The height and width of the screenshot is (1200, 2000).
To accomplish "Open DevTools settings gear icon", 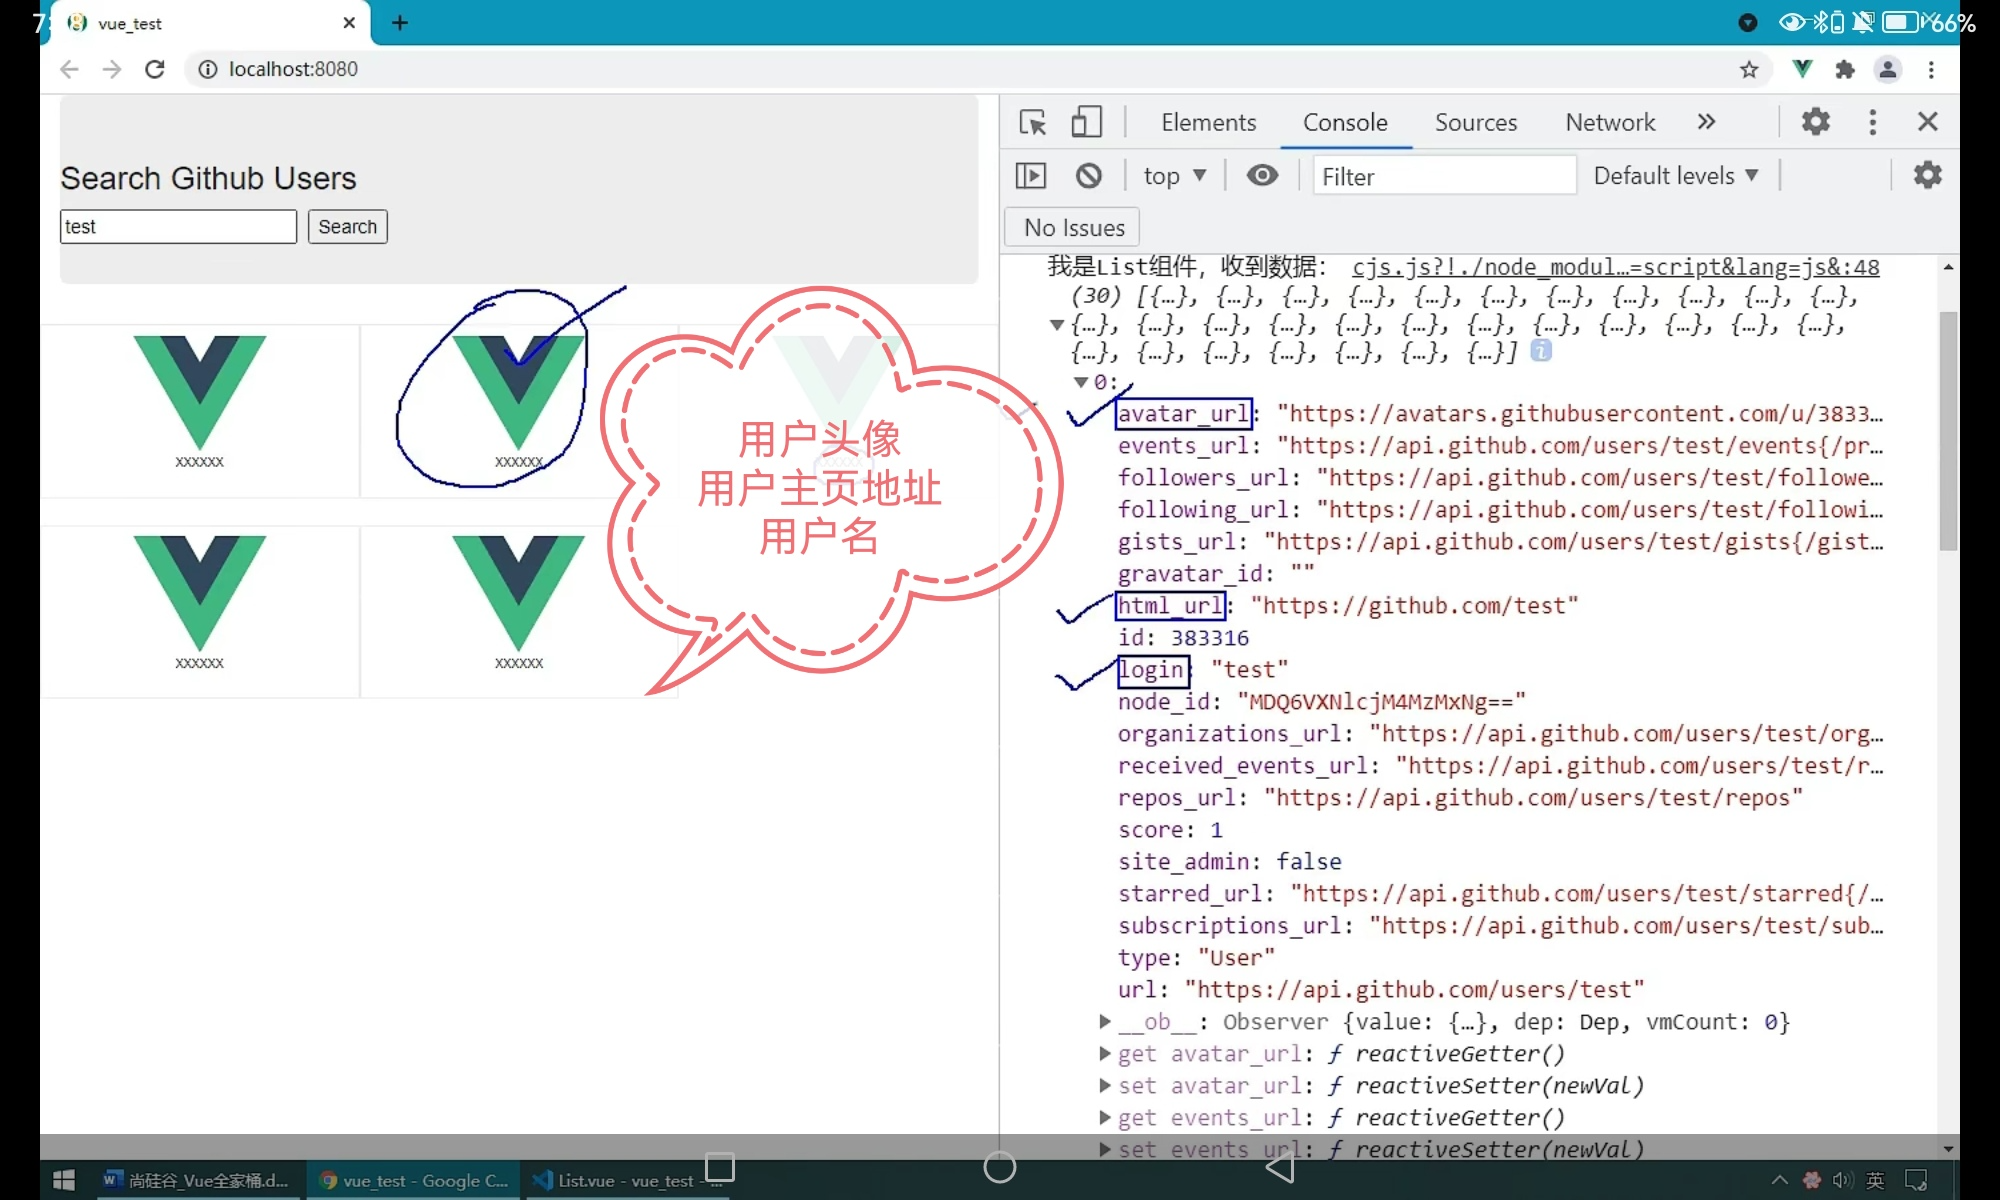I will coord(1815,122).
